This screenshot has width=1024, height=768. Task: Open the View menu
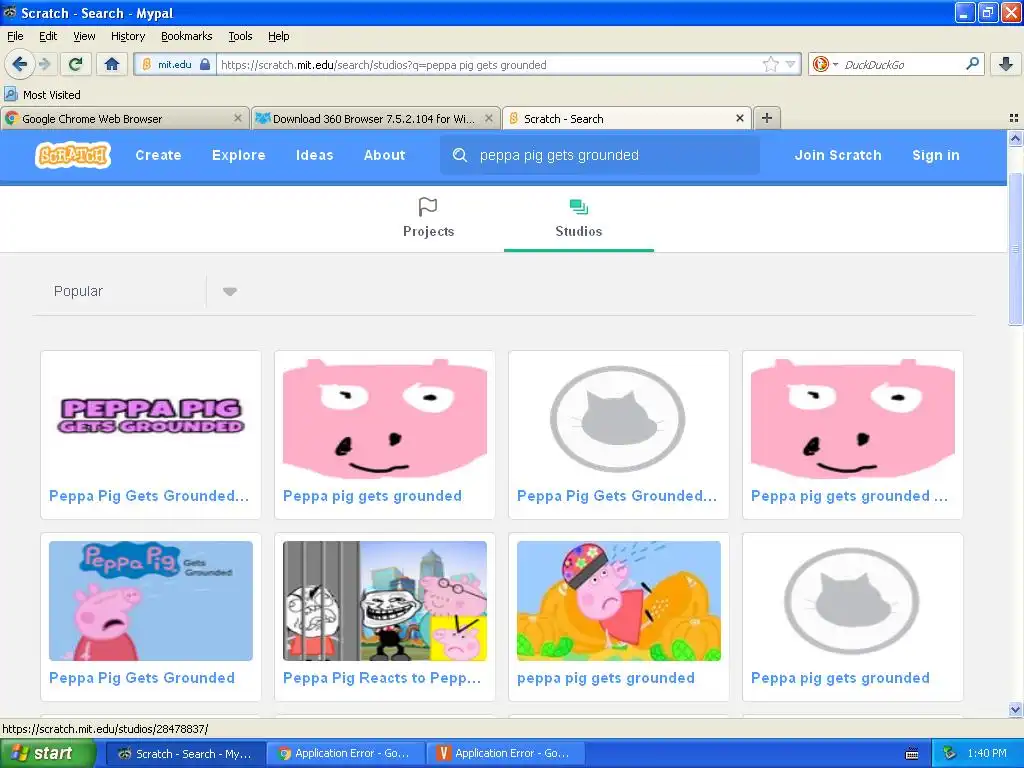84,36
